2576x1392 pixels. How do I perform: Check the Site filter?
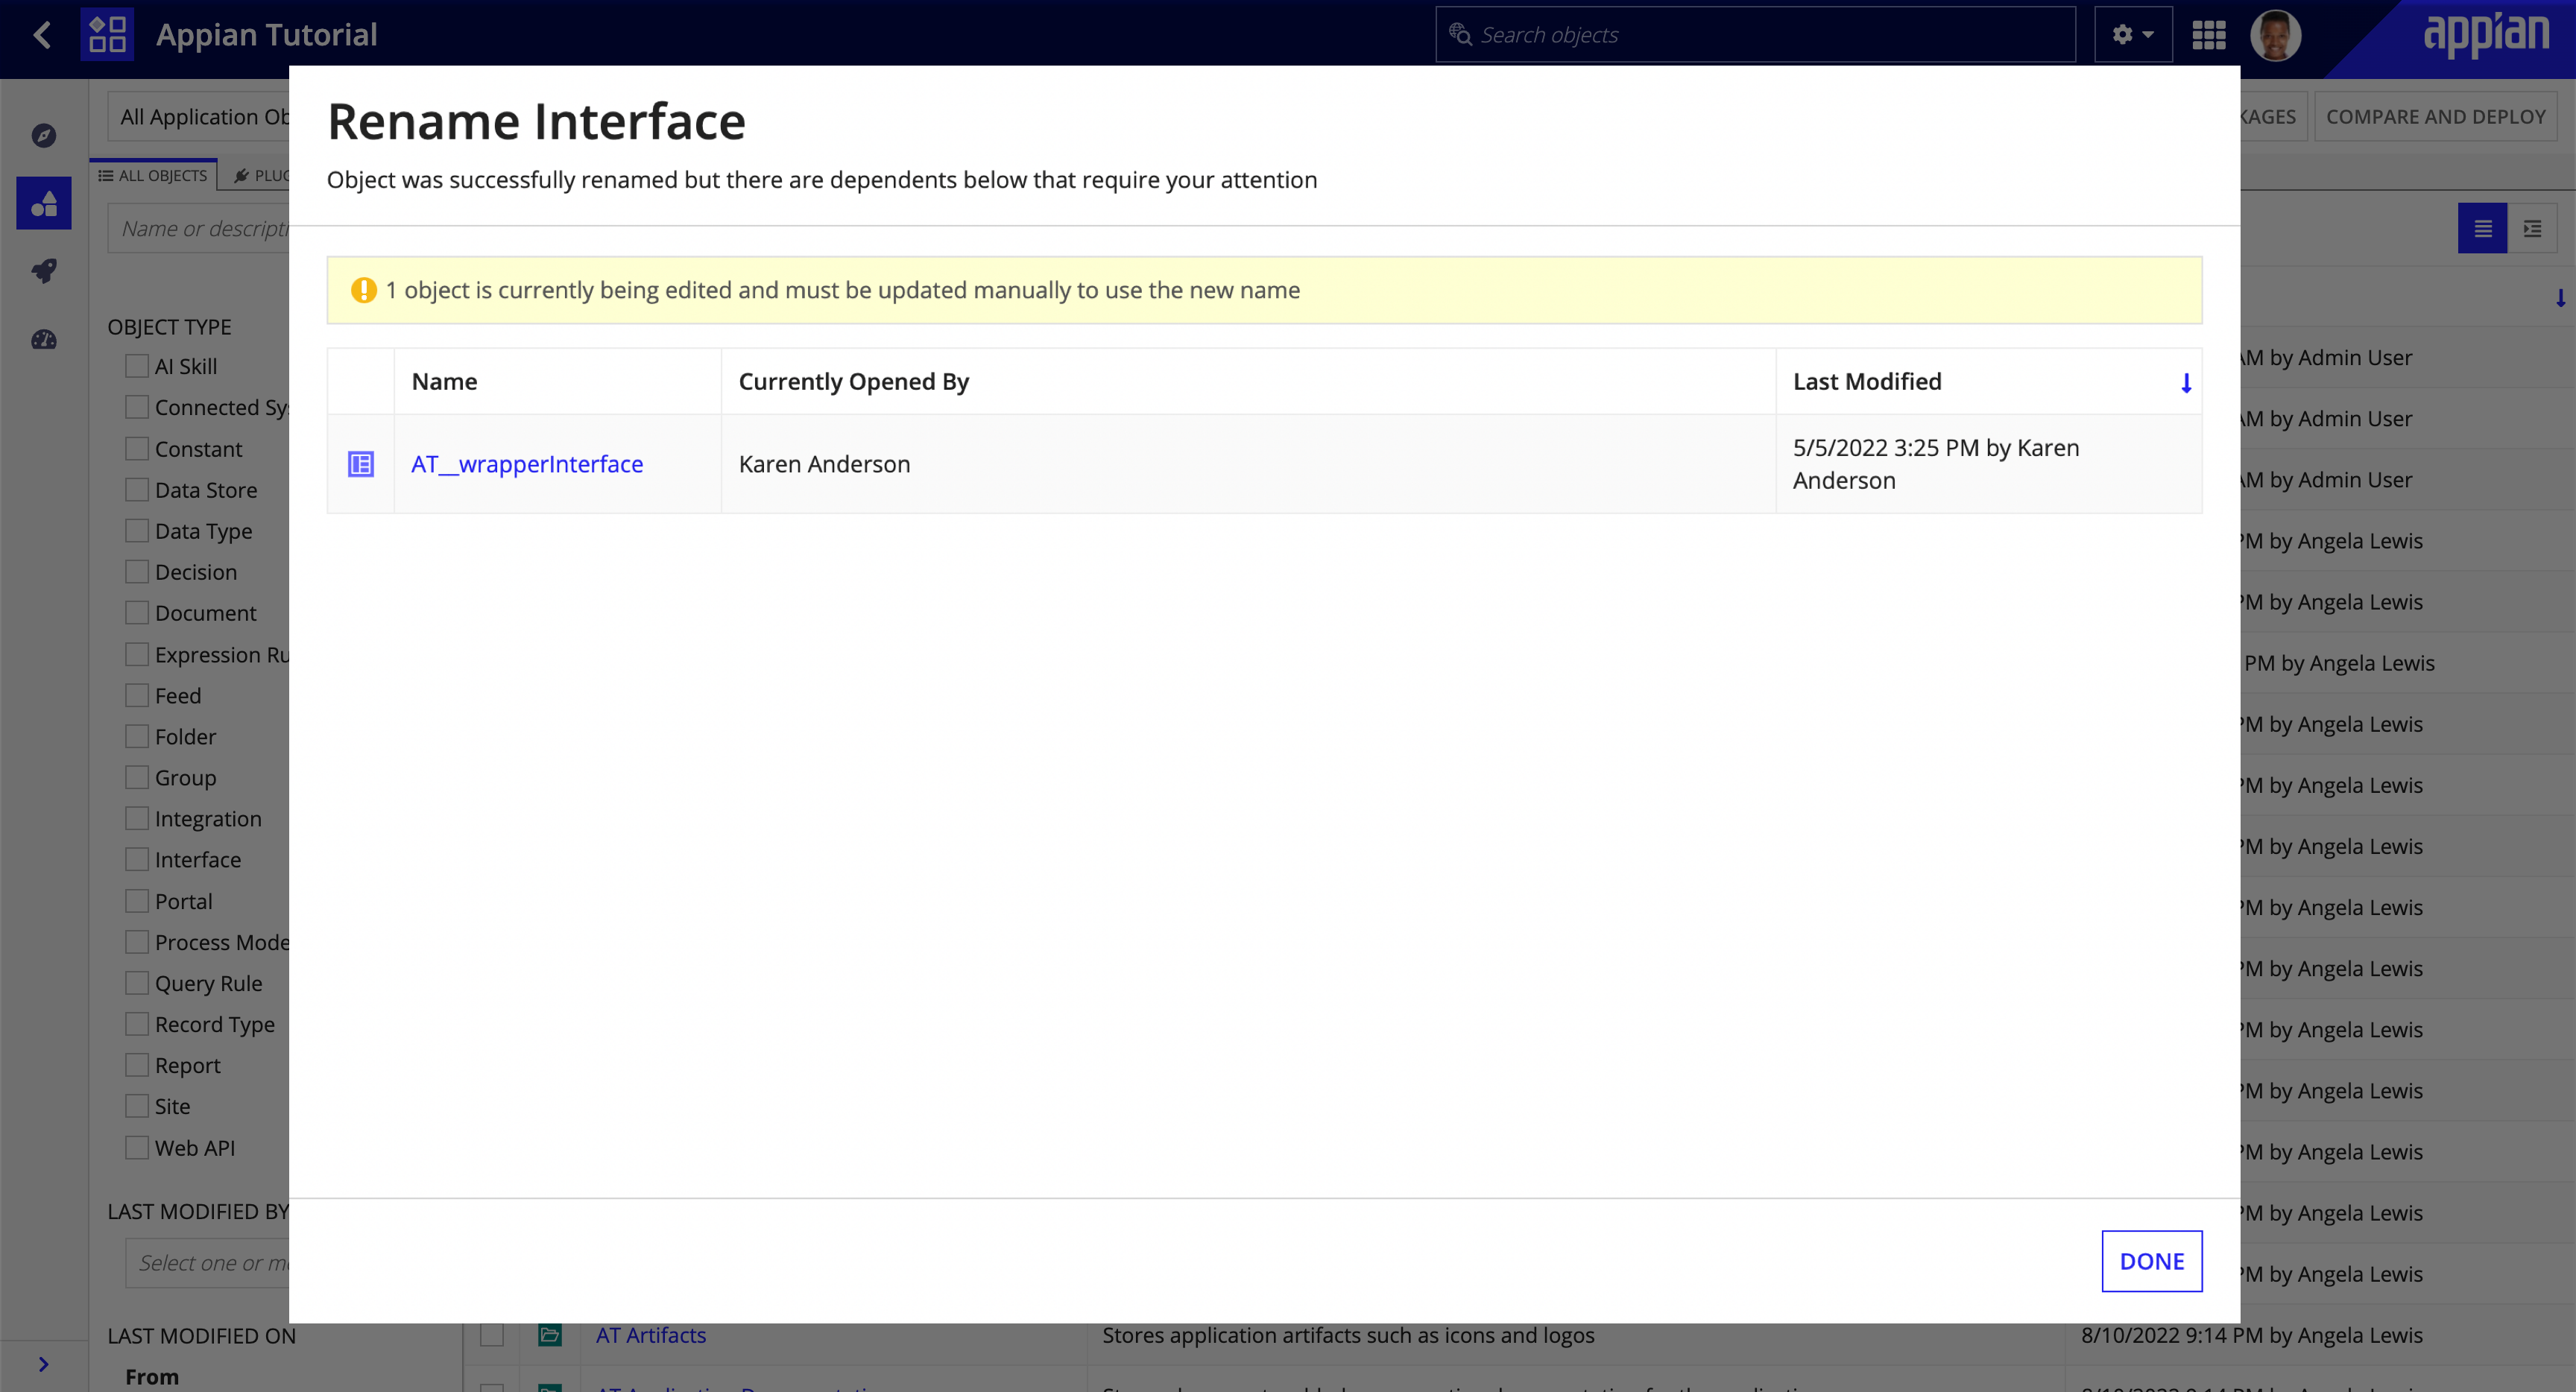(x=137, y=1107)
